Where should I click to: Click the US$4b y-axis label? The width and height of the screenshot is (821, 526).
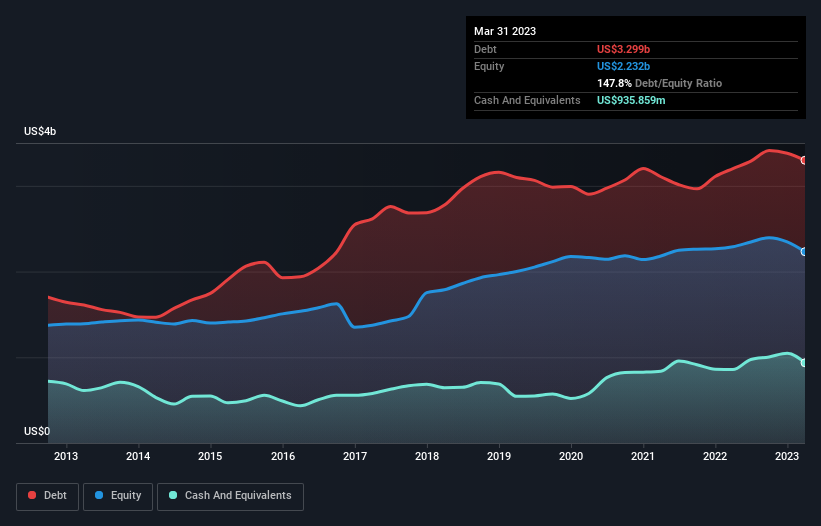(40, 131)
